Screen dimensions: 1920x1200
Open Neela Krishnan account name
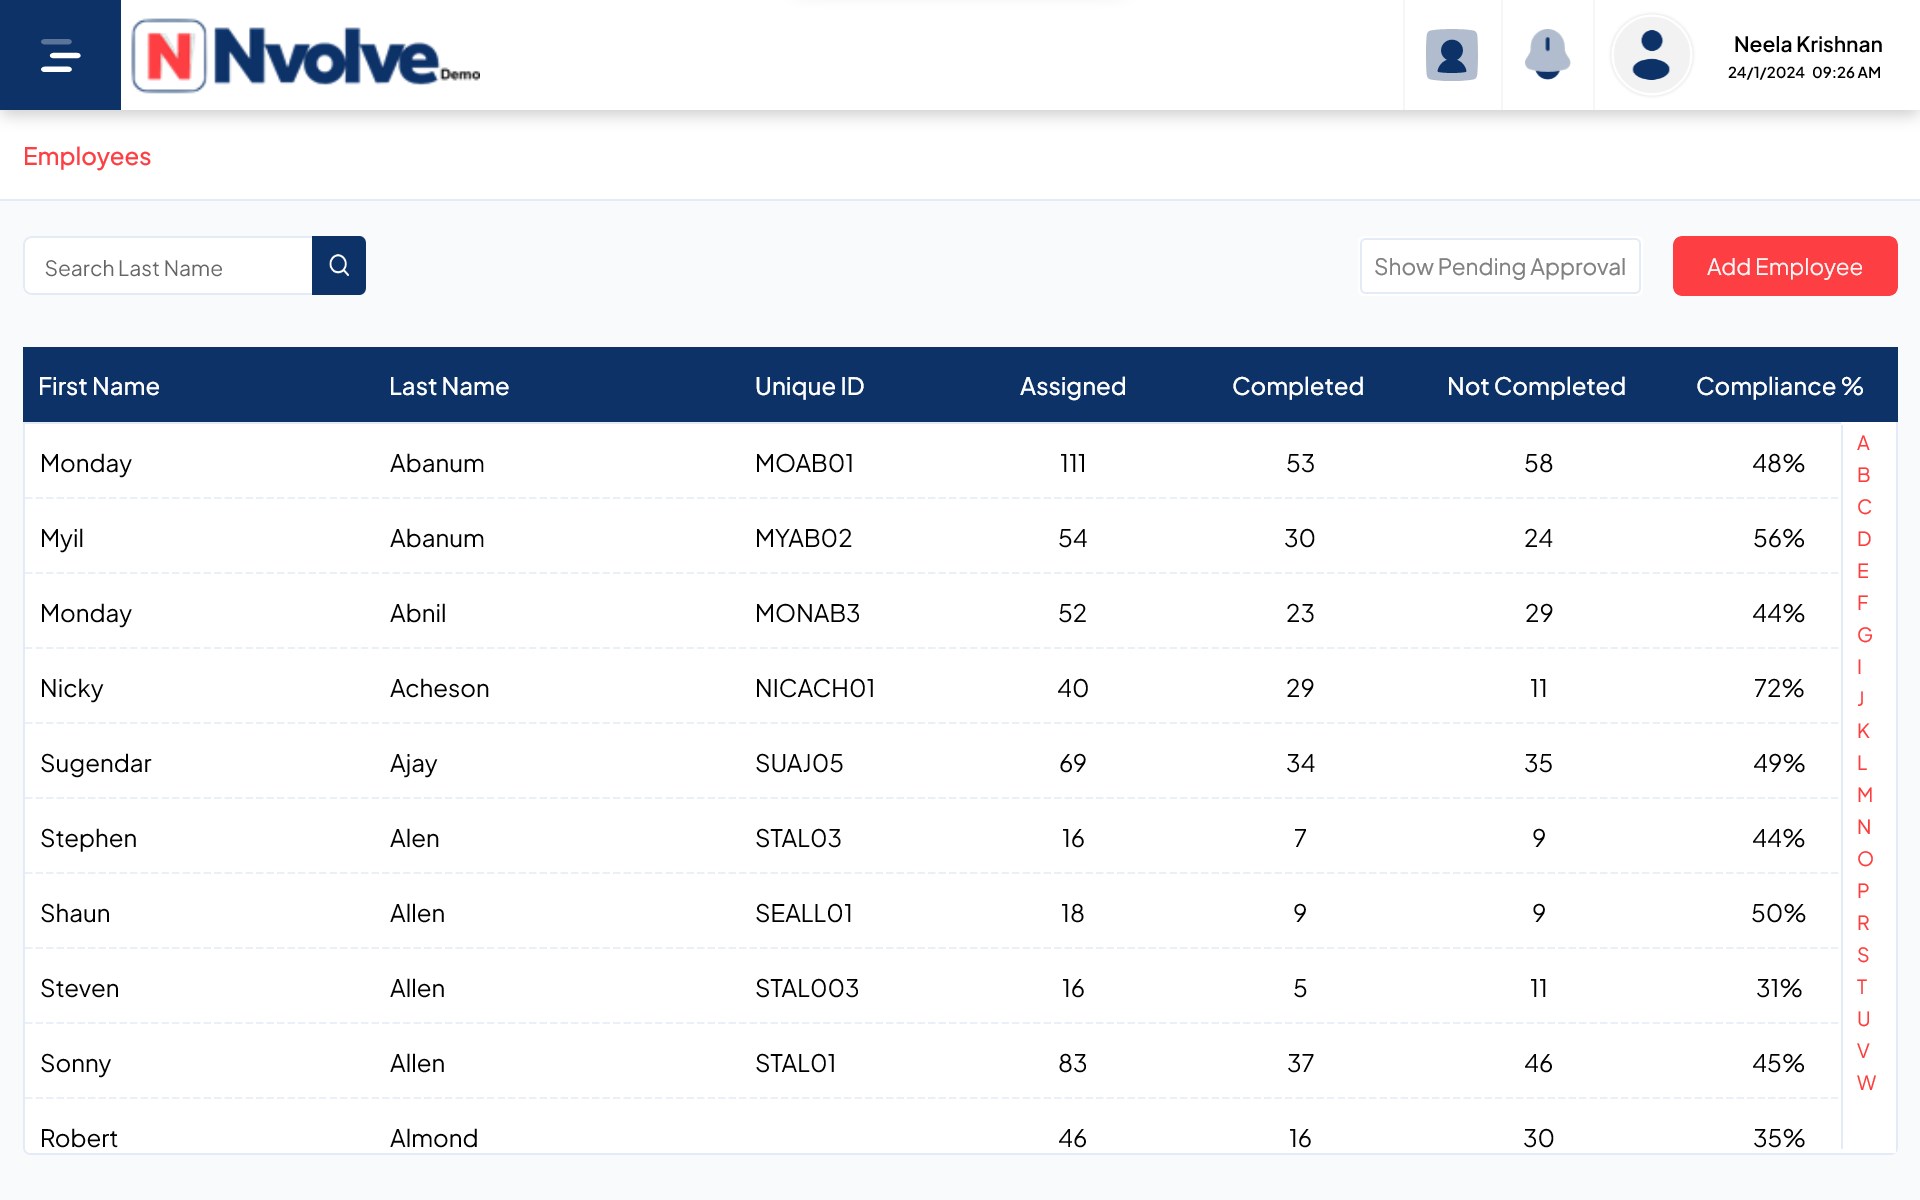(x=1807, y=45)
